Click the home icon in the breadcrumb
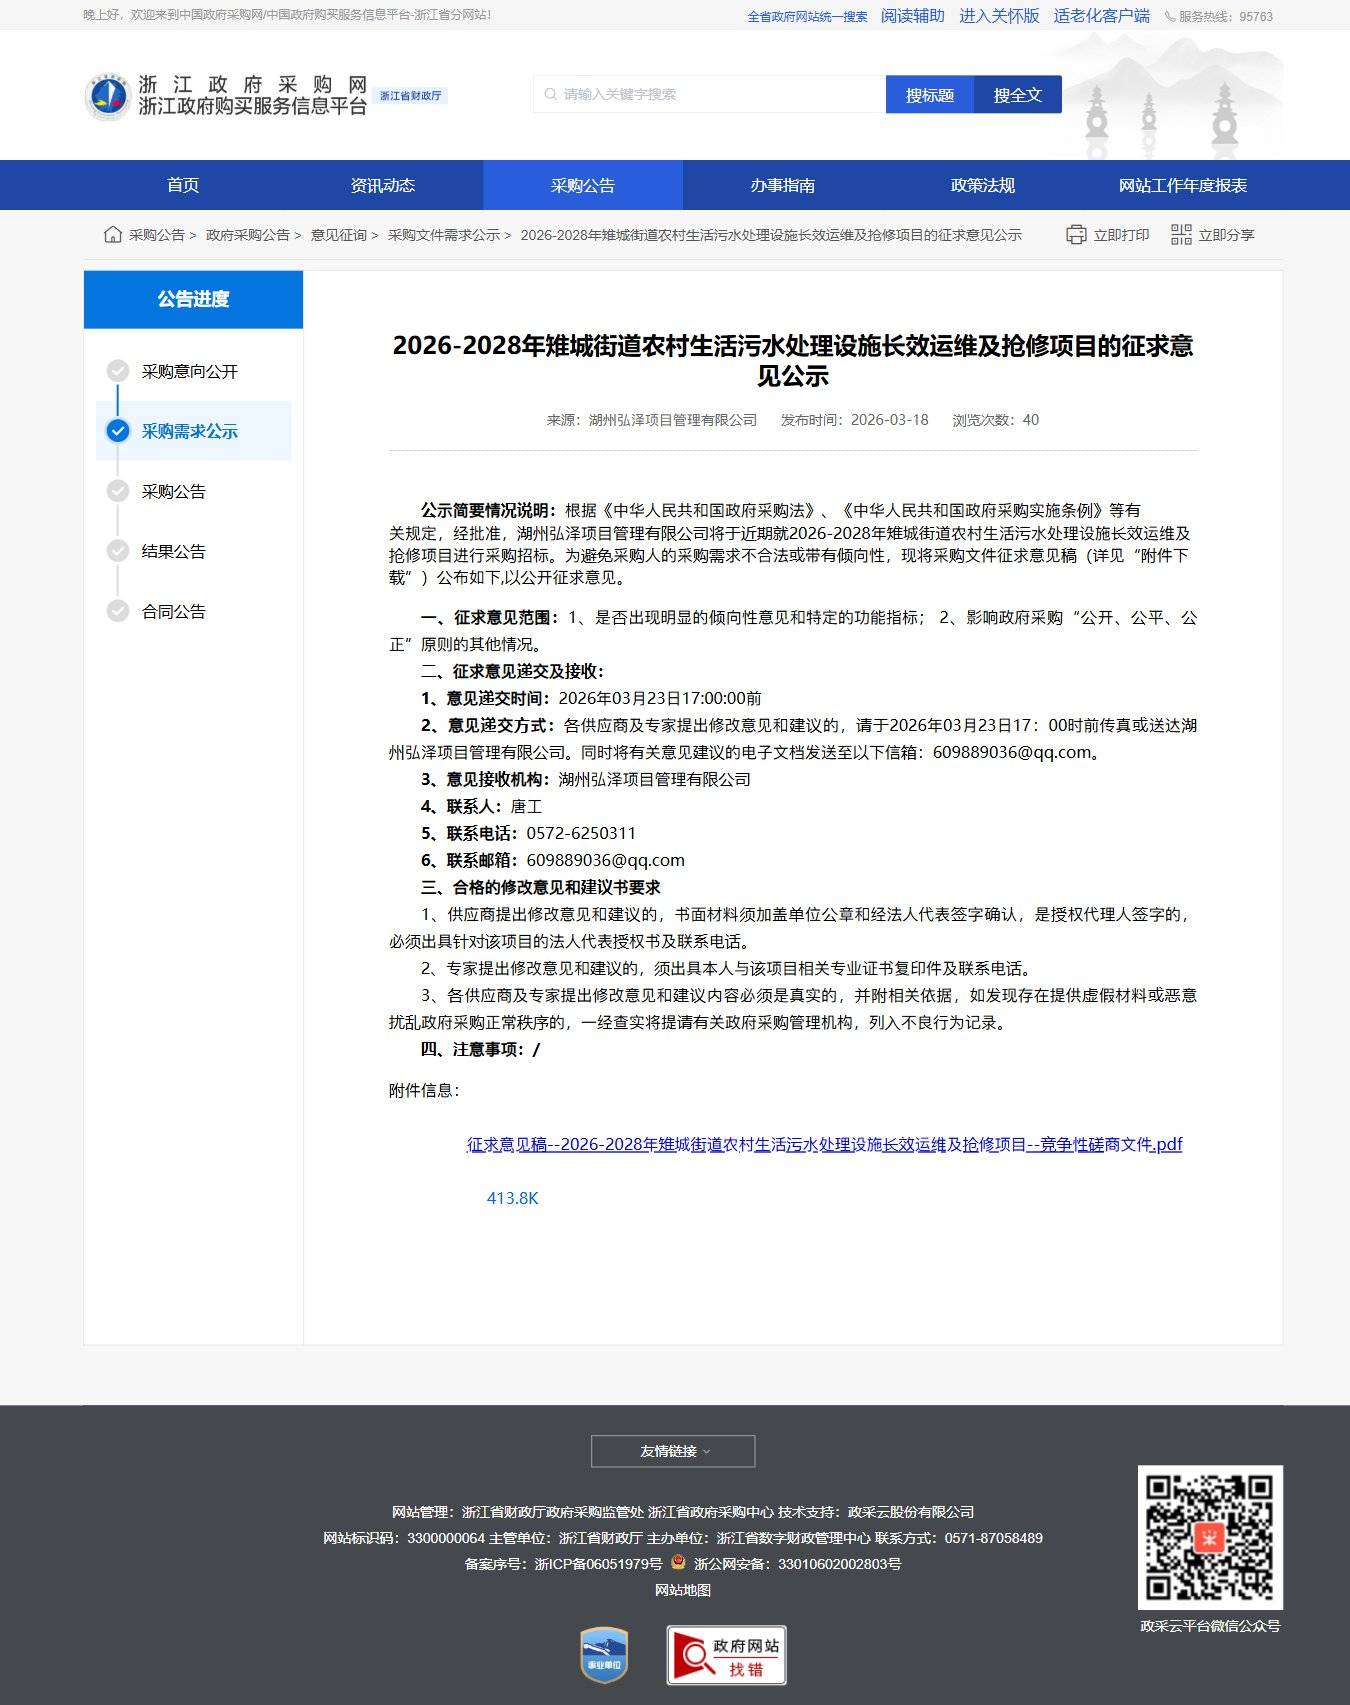Screen dimensions: 1350x1705 [x=113, y=235]
